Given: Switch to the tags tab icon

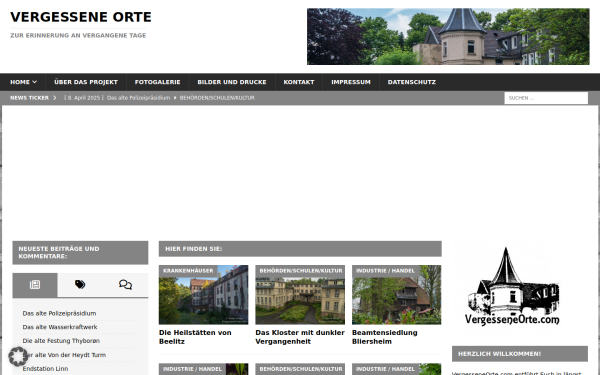Looking at the screenshot, I should tap(80, 284).
